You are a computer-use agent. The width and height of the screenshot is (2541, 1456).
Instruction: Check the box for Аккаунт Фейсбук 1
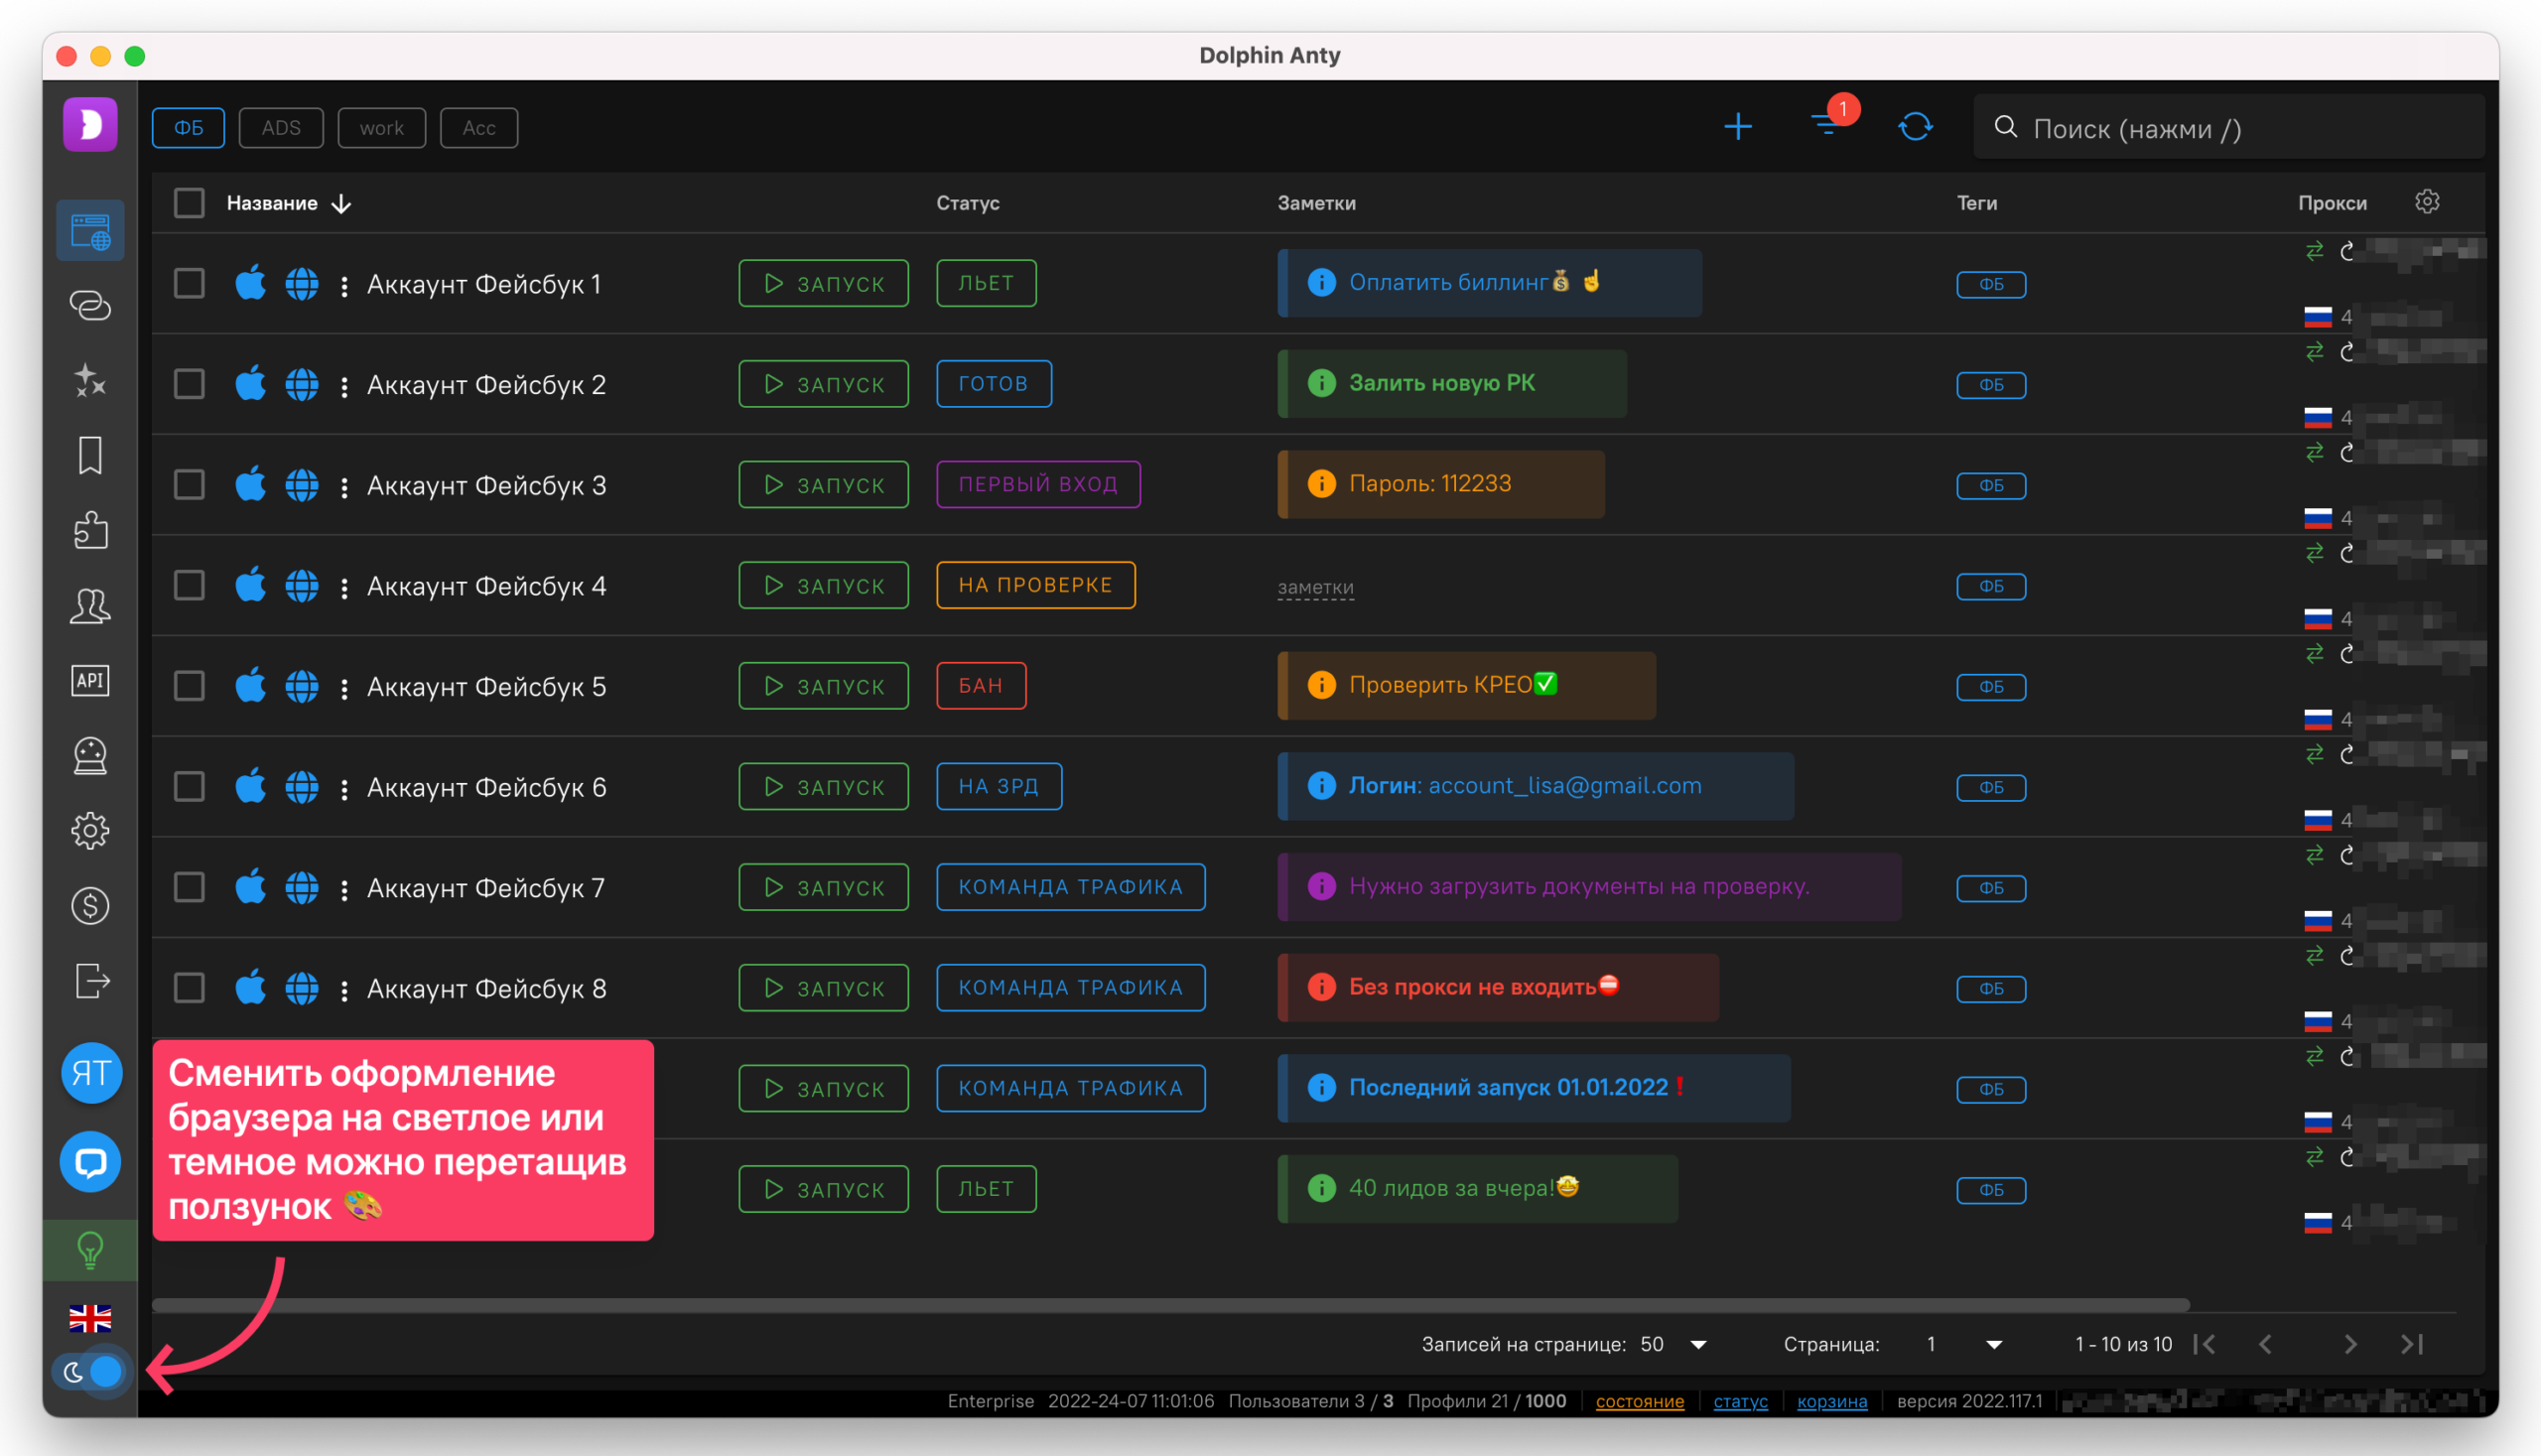pyautogui.click(x=189, y=284)
